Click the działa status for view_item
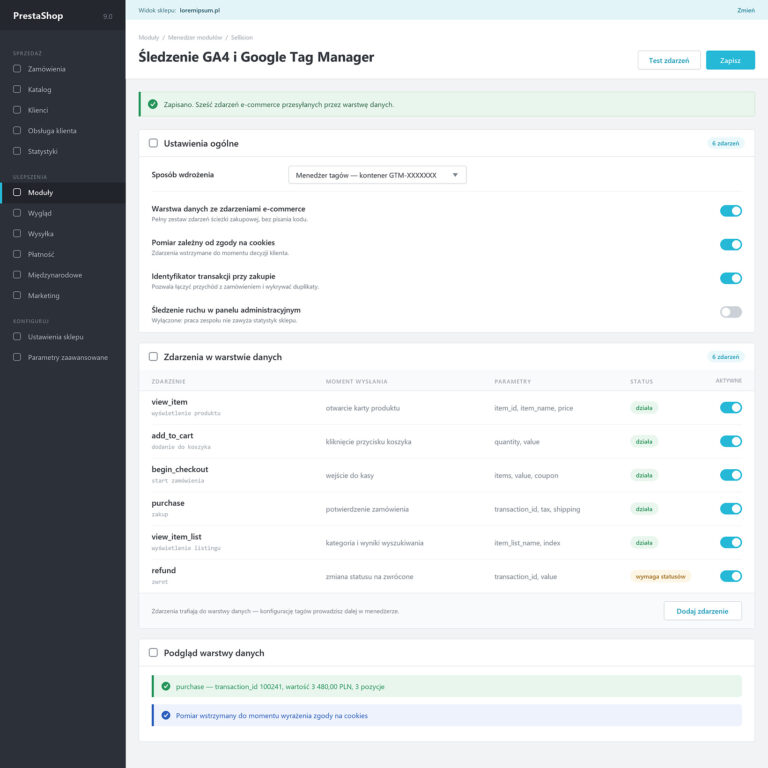Screen dimensions: 768x768 click(x=644, y=408)
